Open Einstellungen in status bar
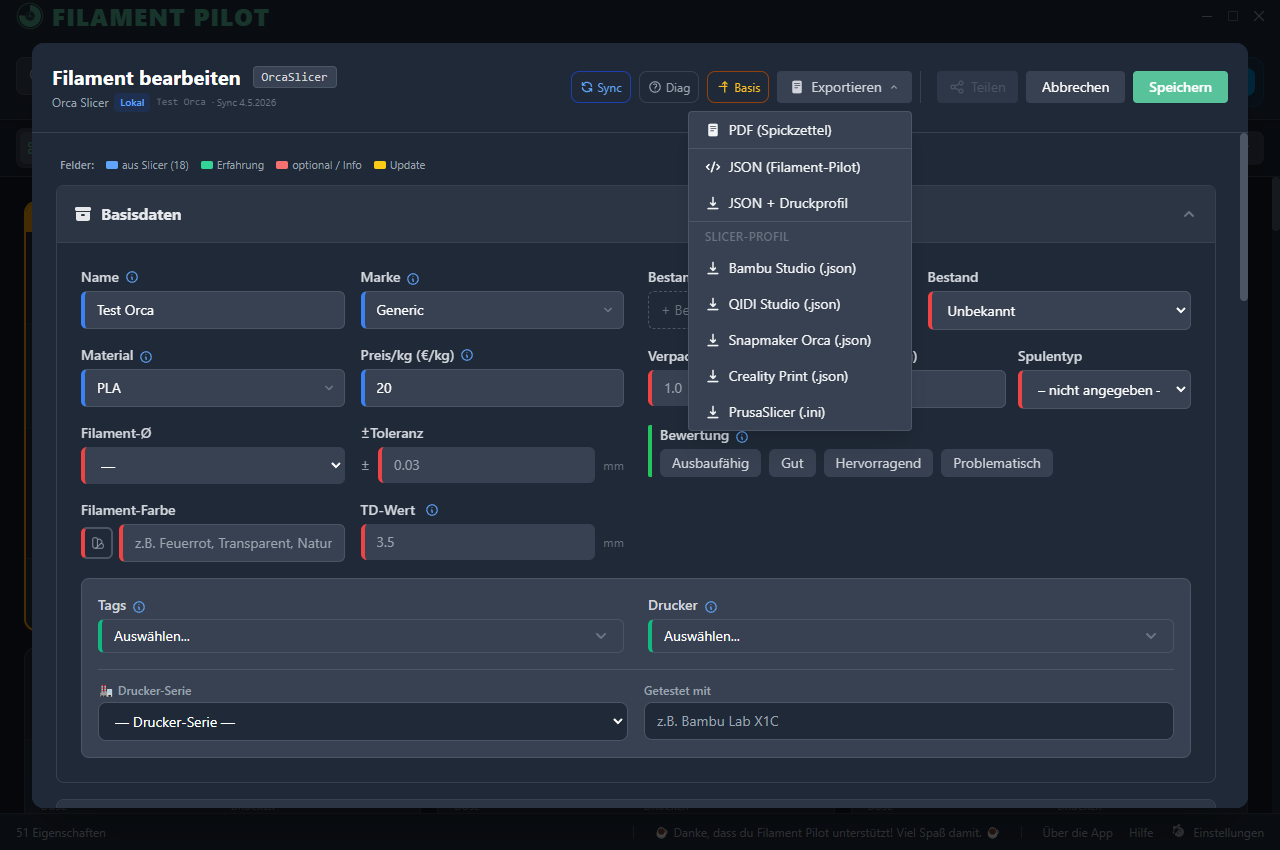1280x850 pixels. click(x=1228, y=833)
